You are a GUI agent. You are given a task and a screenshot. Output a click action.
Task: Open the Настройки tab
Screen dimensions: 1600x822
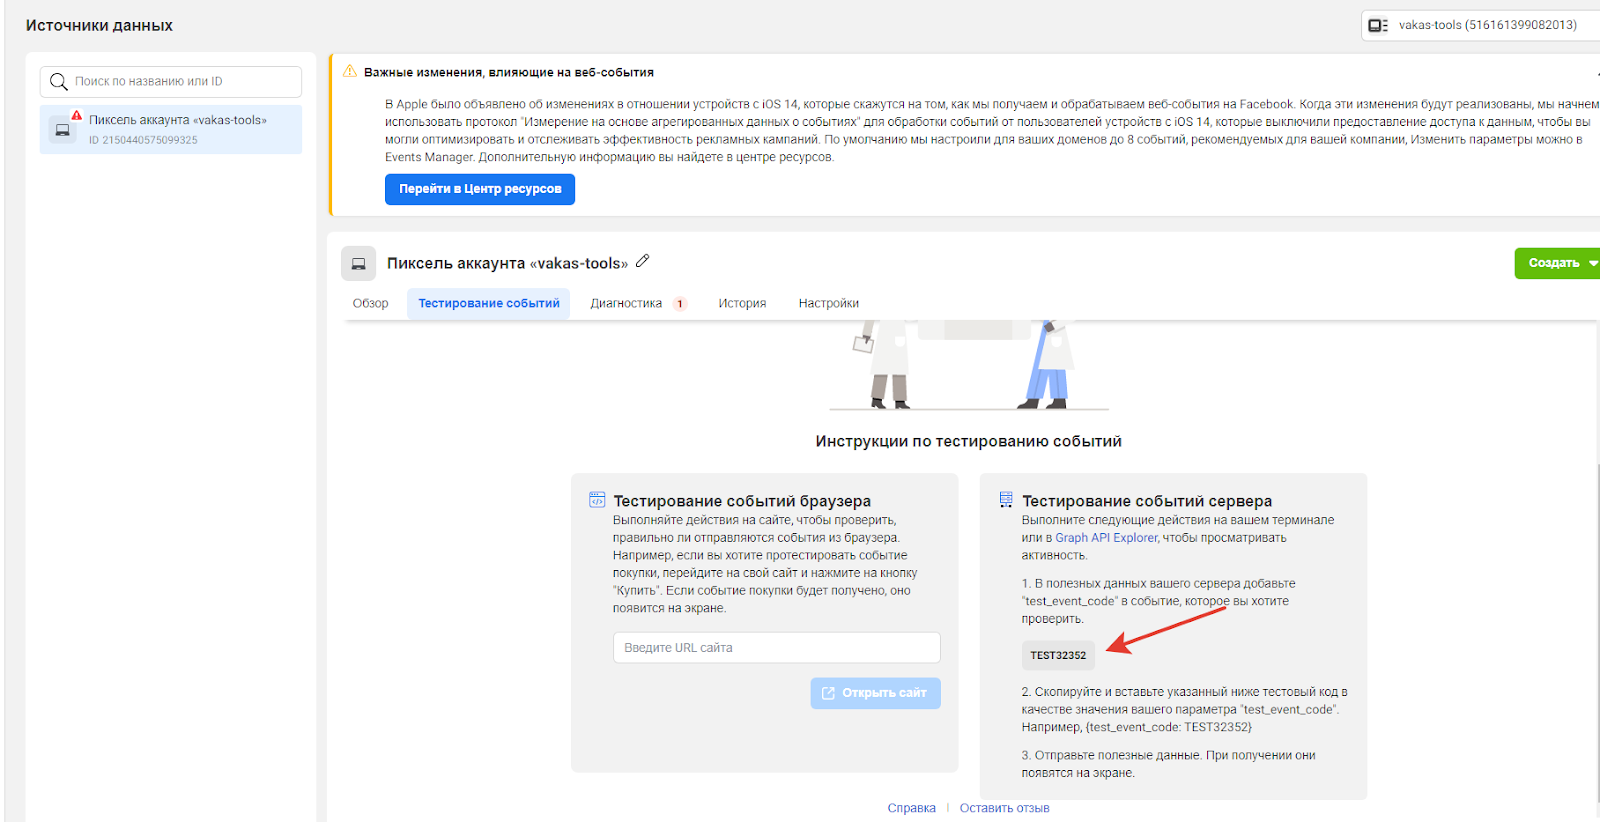point(828,304)
